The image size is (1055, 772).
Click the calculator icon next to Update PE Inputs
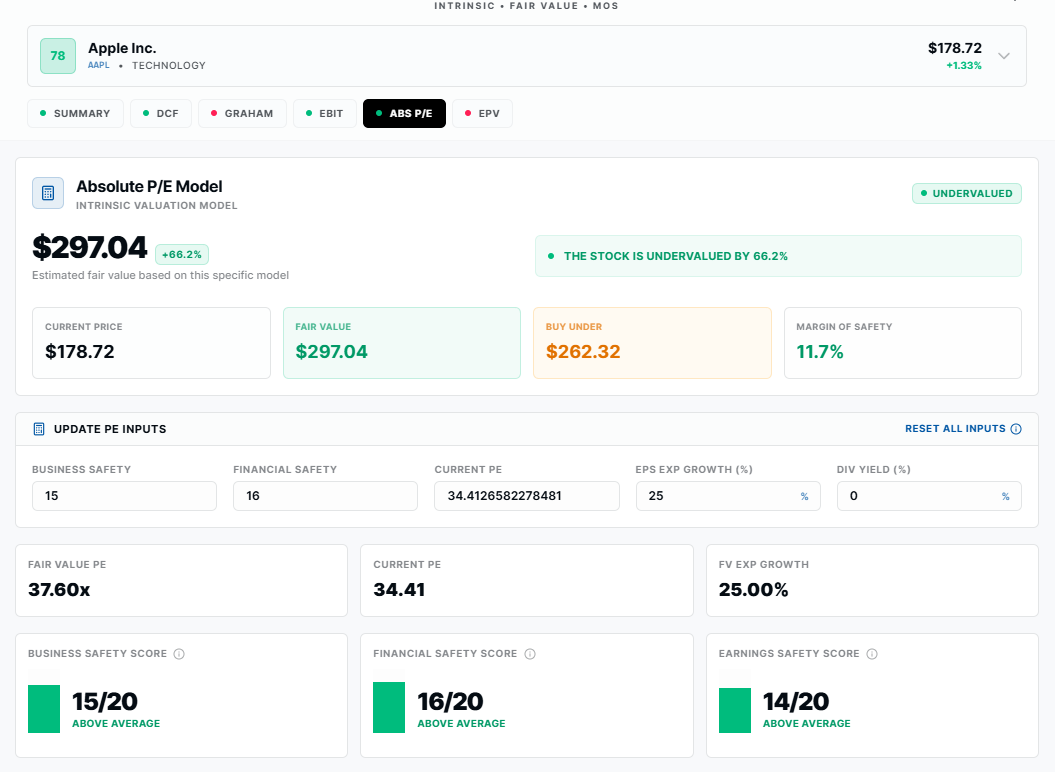pos(39,429)
